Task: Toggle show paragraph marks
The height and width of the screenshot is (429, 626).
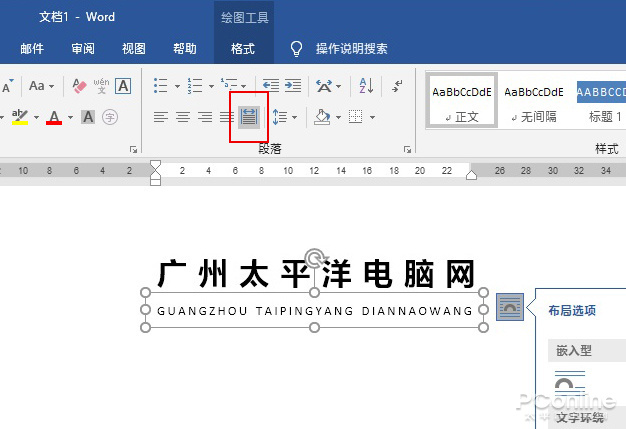Action: (396, 85)
